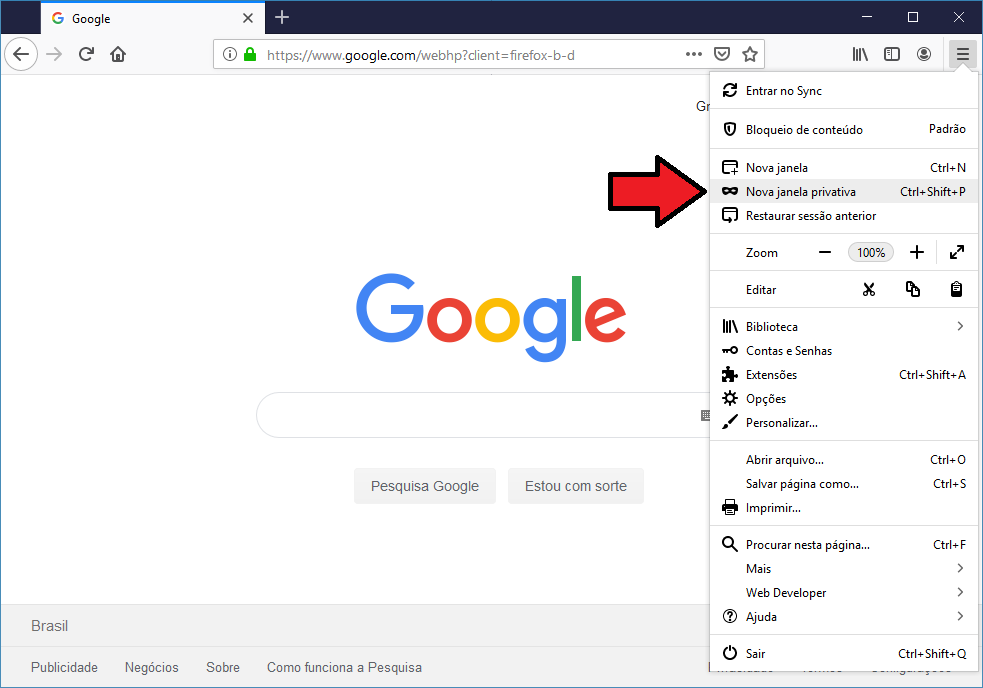983x688 pixels.
Task: Open Contas e Senhas
Action: pyautogui.click(x=844, y=351)
